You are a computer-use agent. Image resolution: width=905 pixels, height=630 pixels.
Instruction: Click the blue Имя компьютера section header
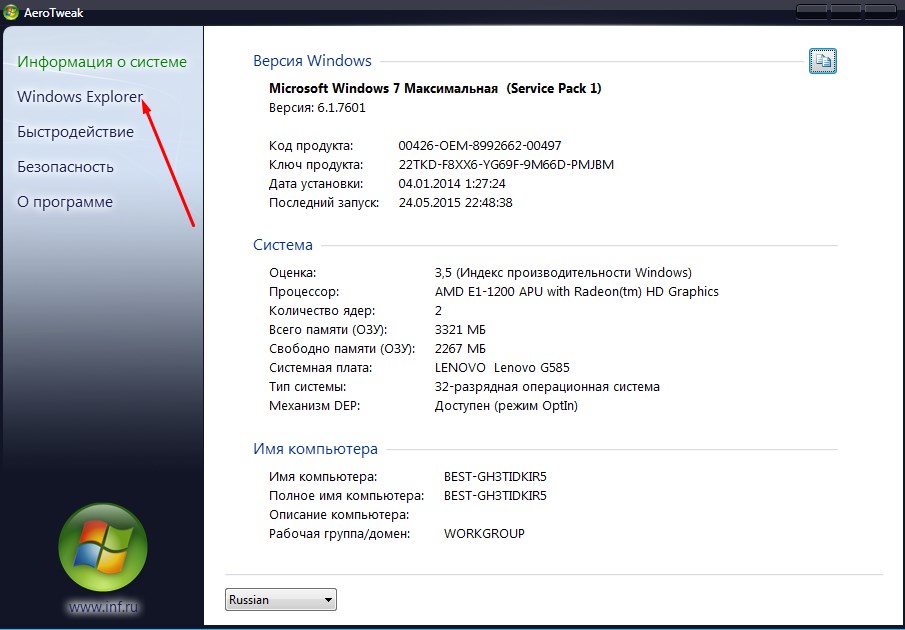[x=315, y=449]
